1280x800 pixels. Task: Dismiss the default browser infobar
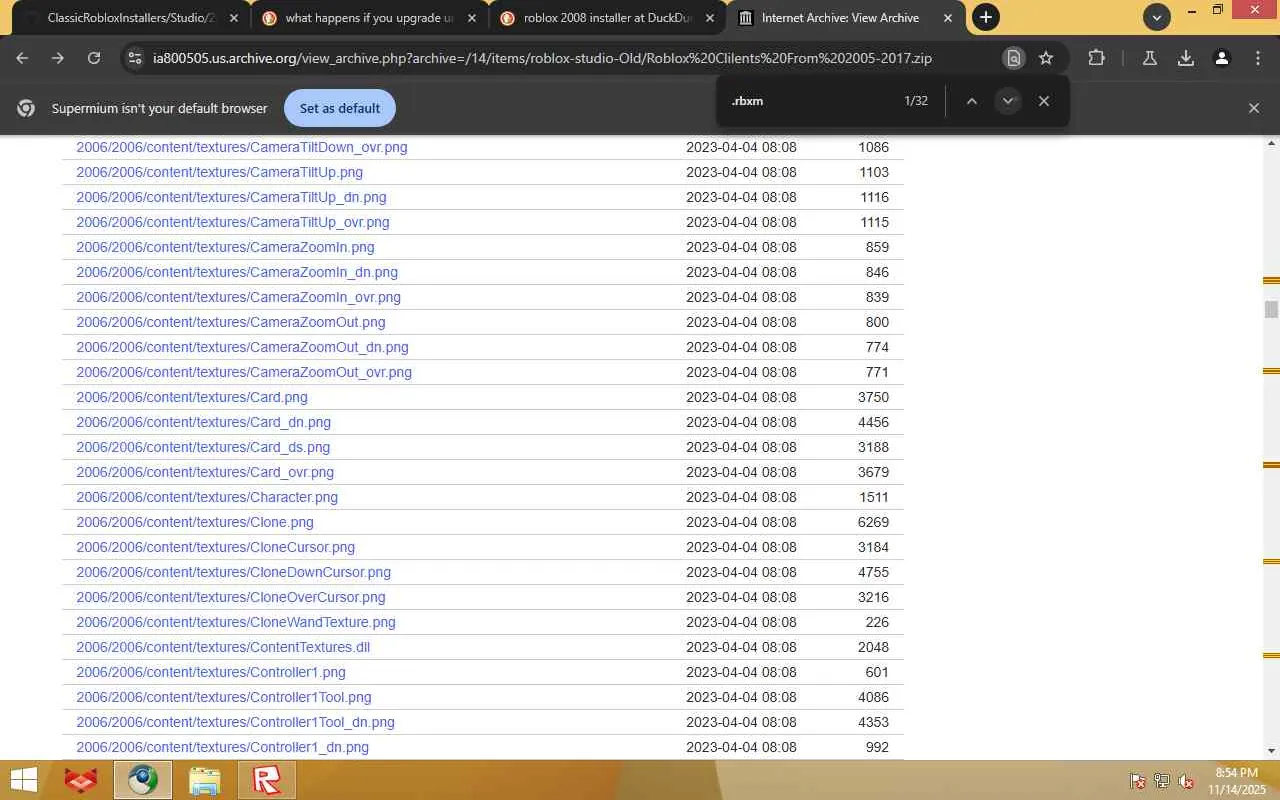click(x=1254, y=108)
